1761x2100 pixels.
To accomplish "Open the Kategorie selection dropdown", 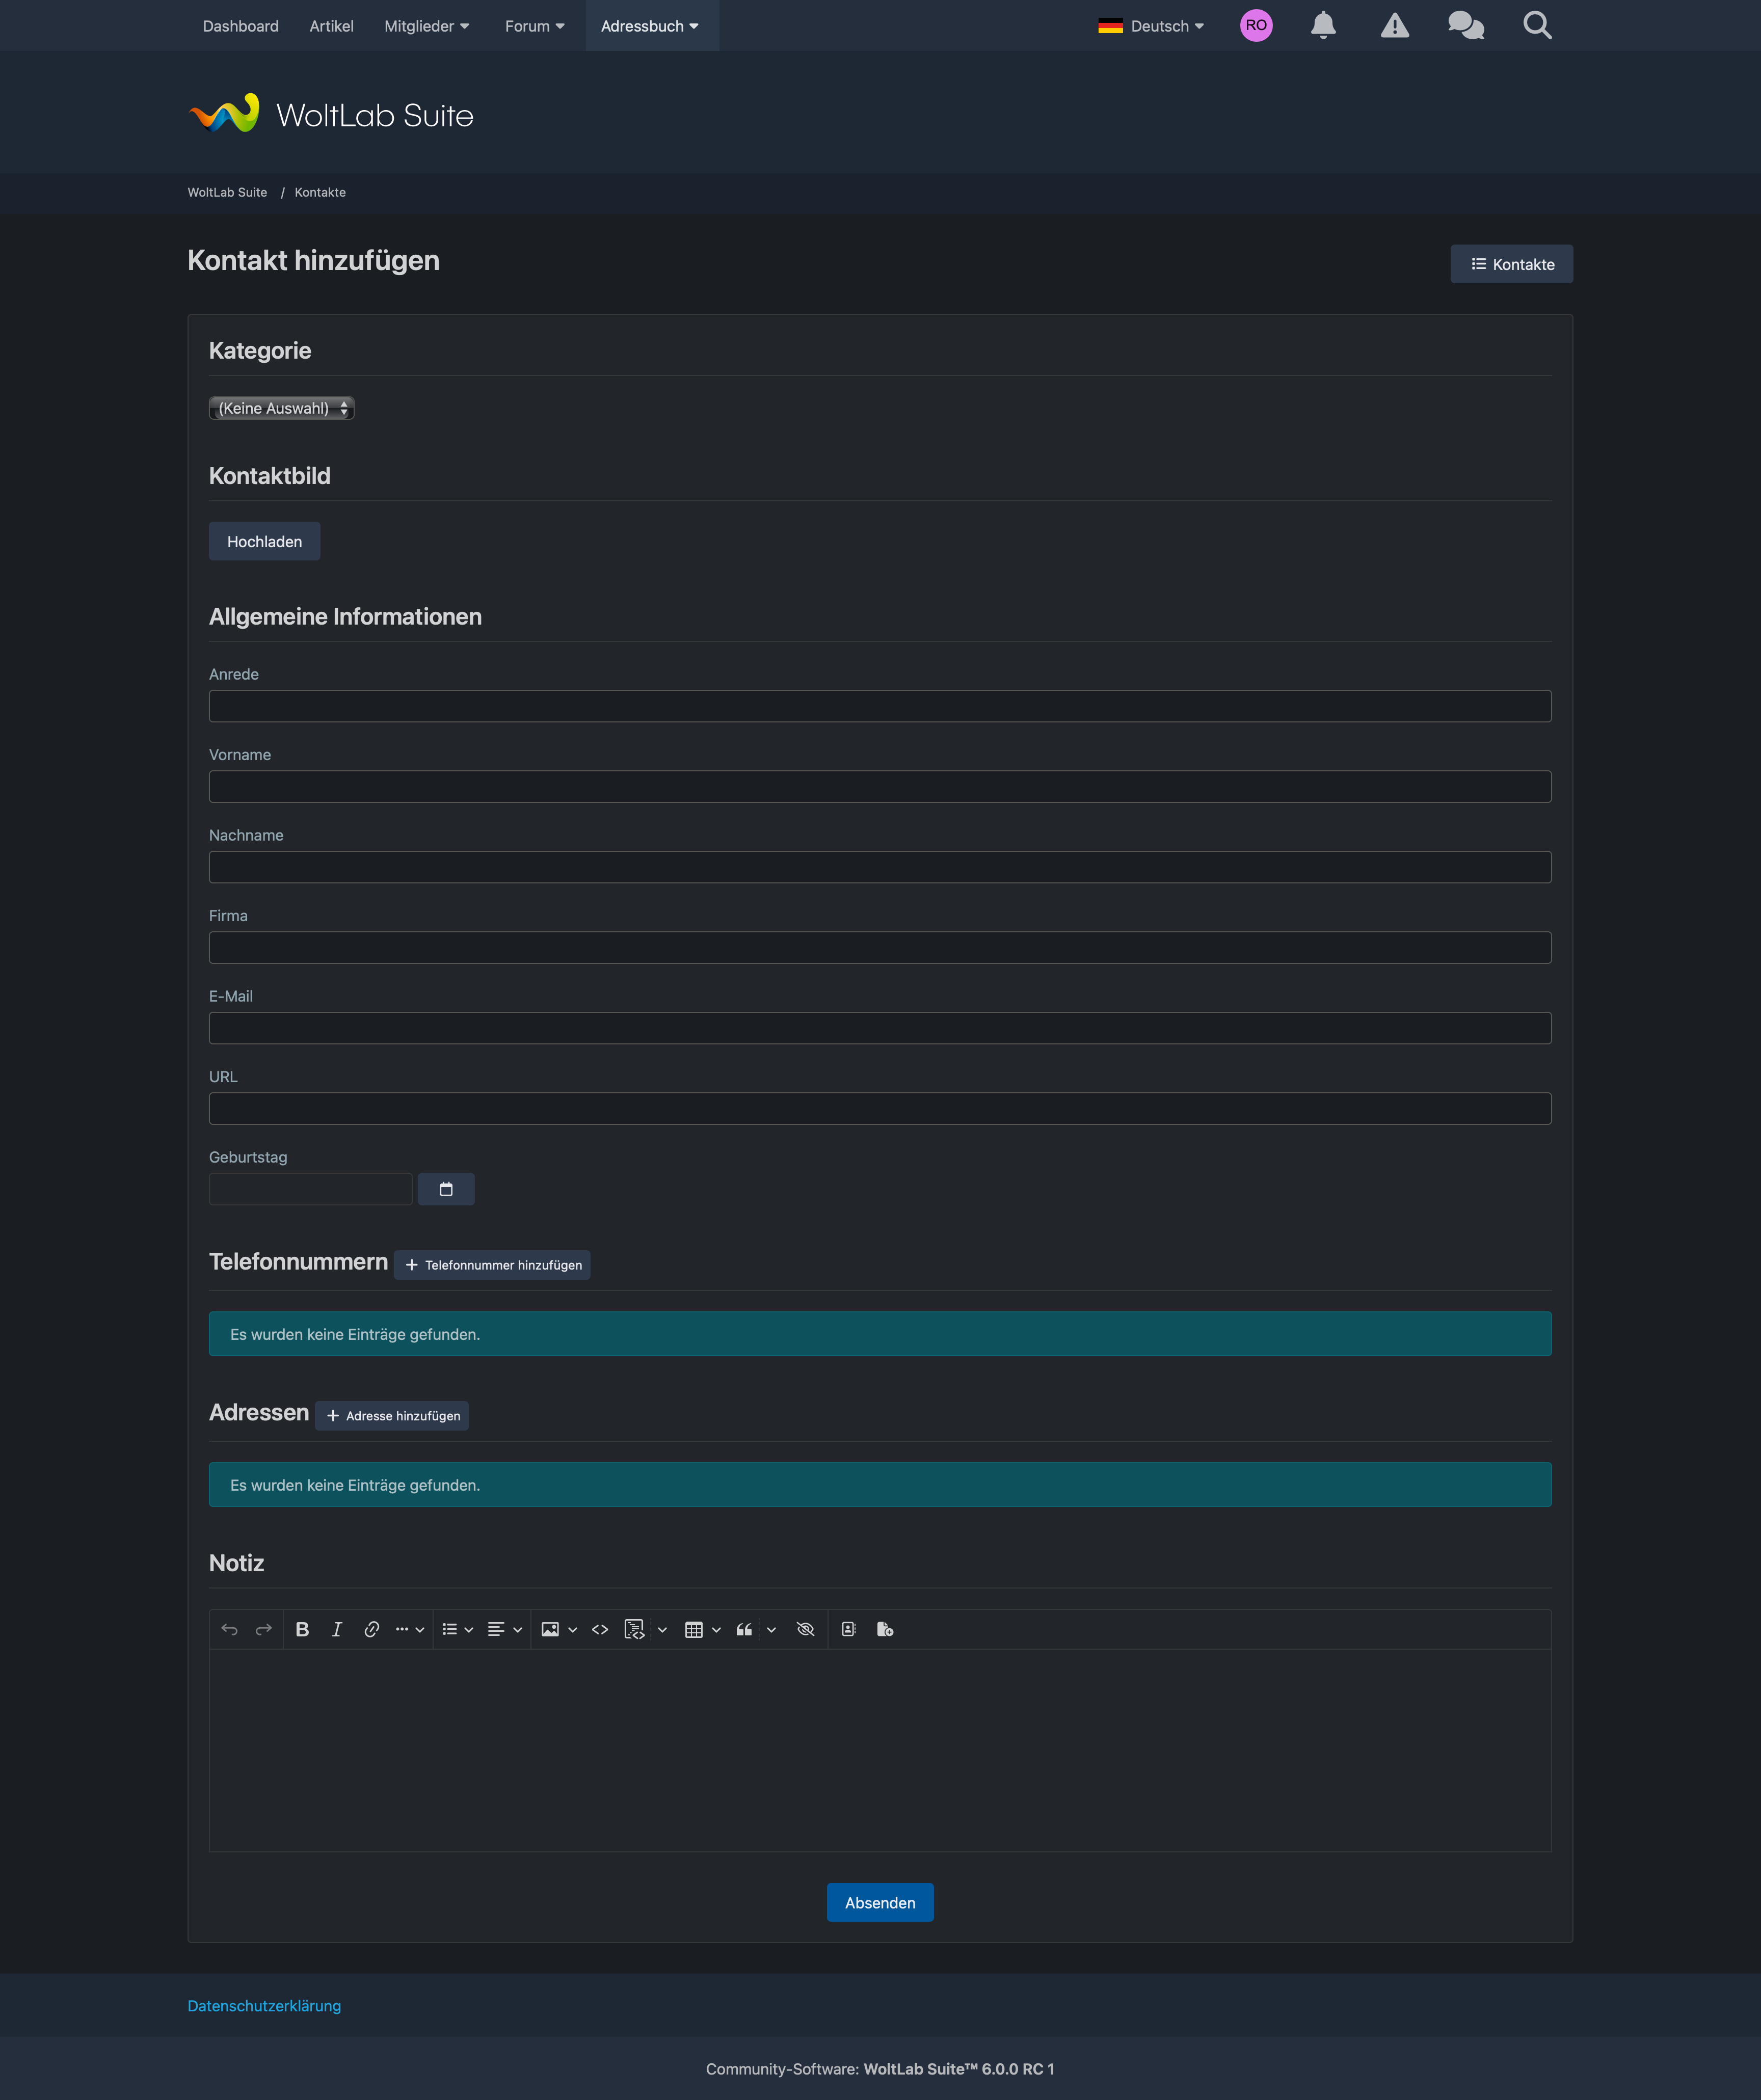I will [281, 408].
